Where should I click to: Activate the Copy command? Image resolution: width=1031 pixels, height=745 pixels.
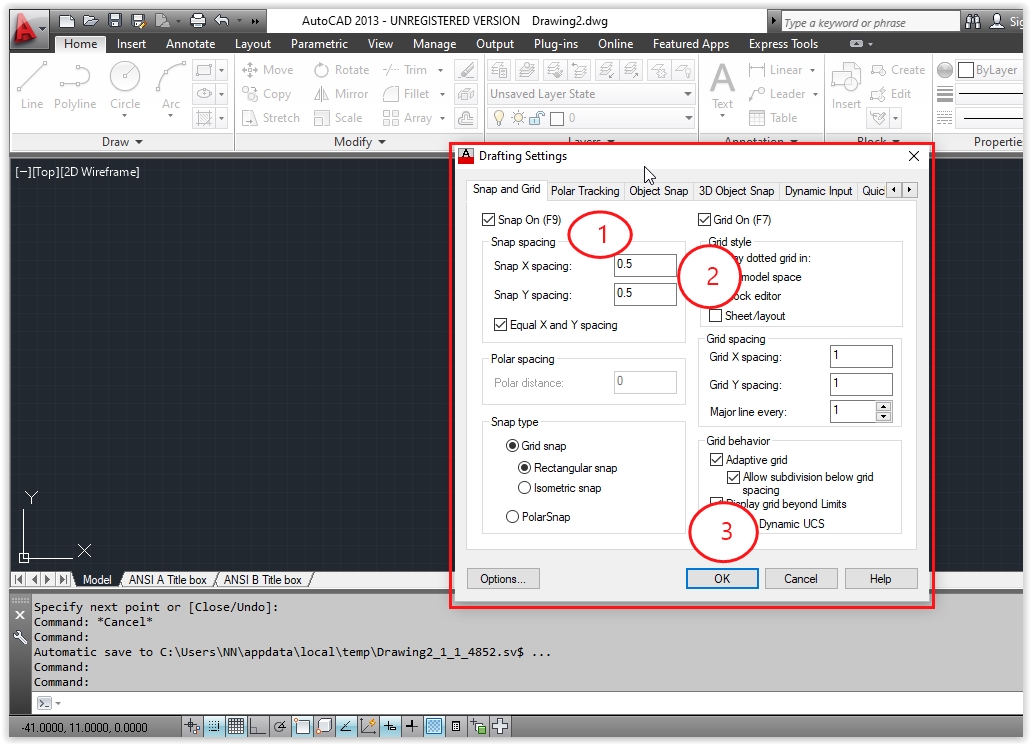[267, 94]
